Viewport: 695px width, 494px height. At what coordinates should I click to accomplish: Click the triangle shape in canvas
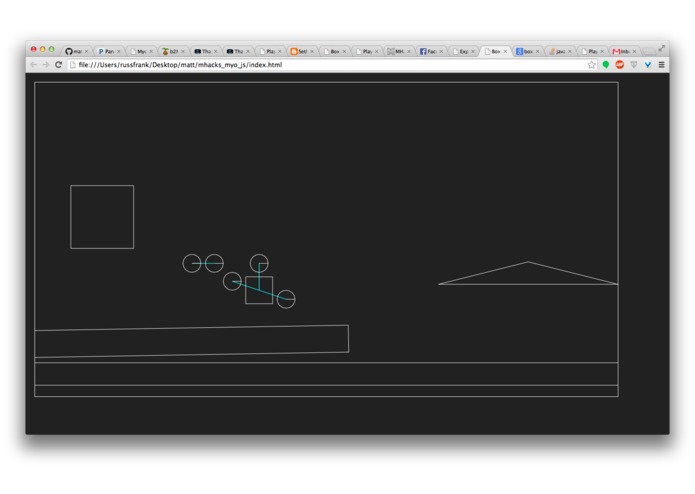click(x=528, y=276)
